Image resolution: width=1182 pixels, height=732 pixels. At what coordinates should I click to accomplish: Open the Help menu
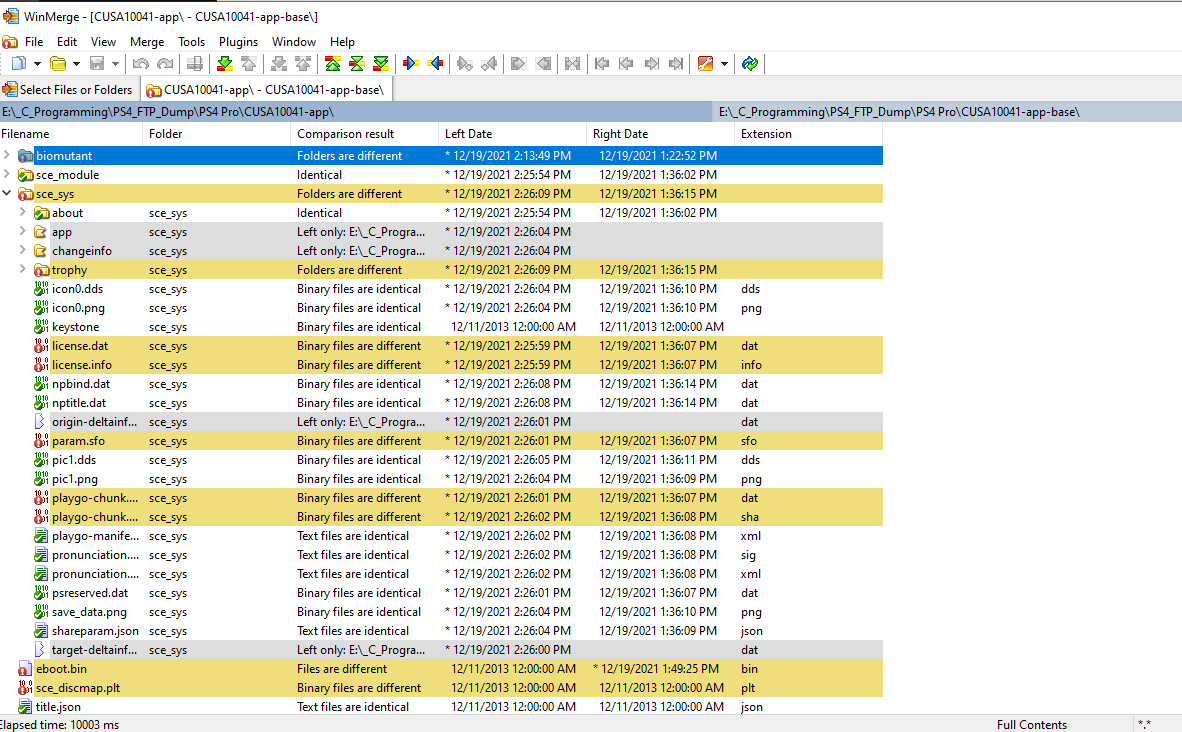pos(342,42)
